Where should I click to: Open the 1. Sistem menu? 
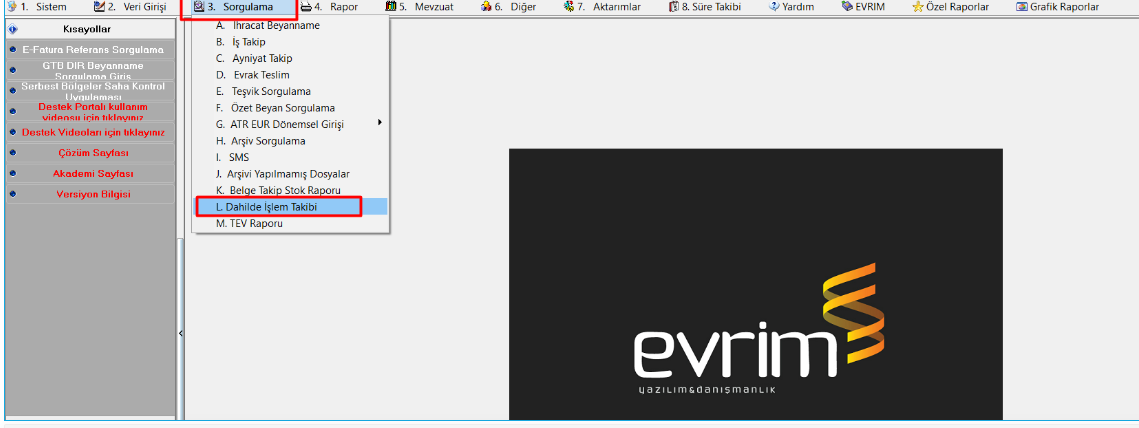tap(36, 7)
